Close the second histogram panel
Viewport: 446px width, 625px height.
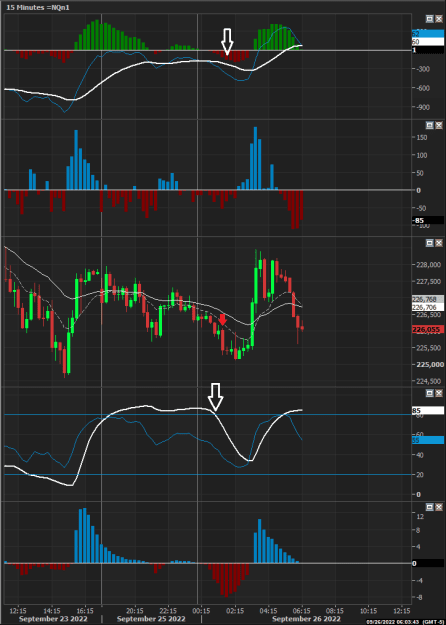point(438,125)
